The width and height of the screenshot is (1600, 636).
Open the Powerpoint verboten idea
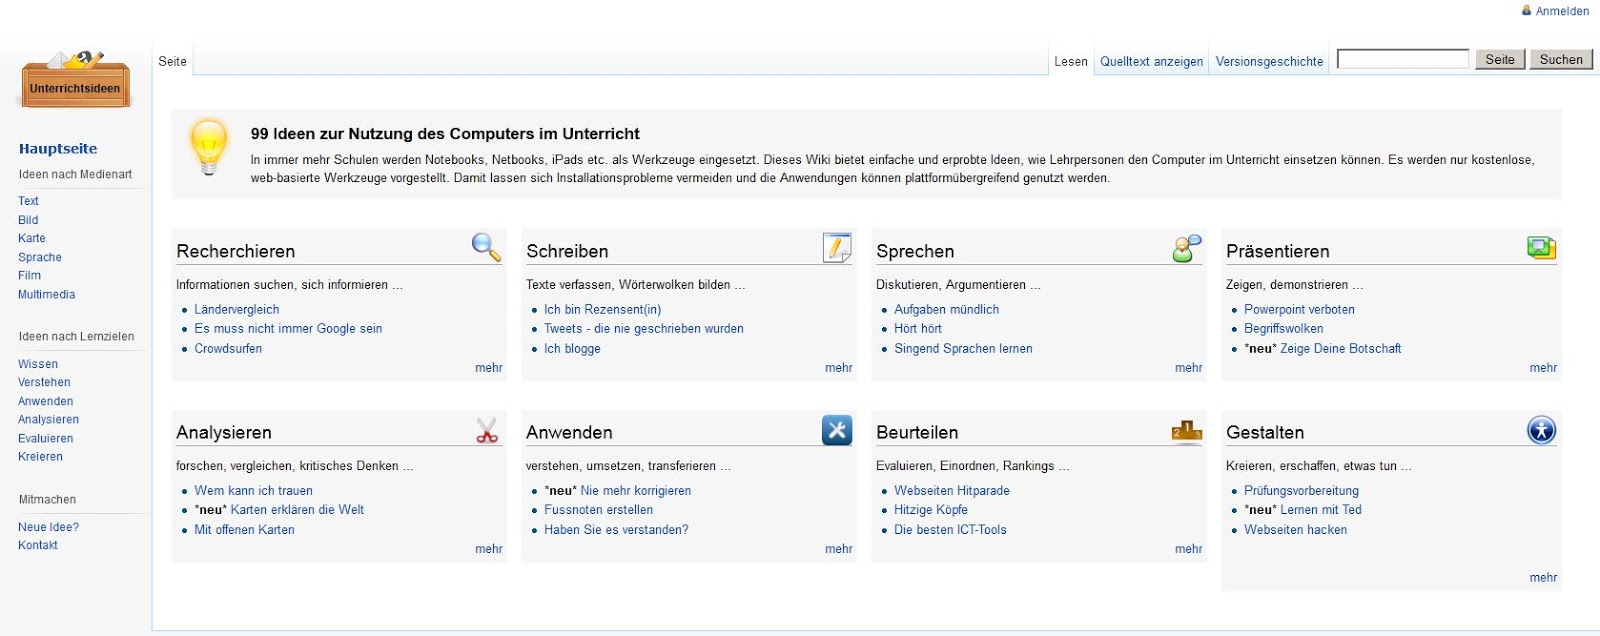[x=1299, y=310]
